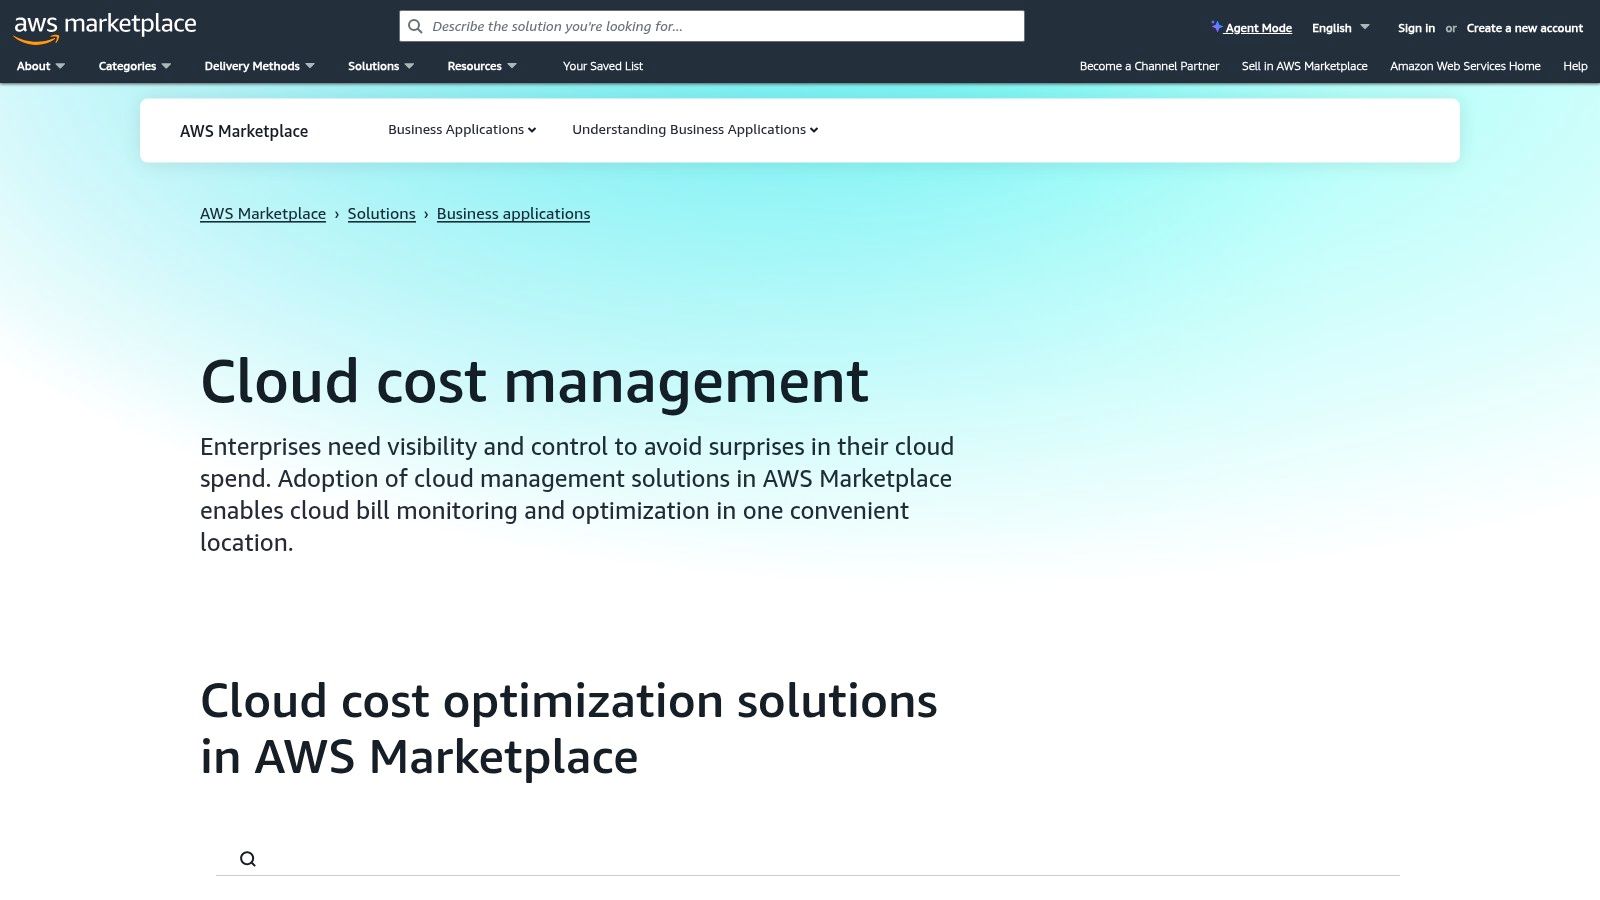Screen dimensions: 1600x900
Task: Open the Business Applications dropdown
Action: coord(461,129)
